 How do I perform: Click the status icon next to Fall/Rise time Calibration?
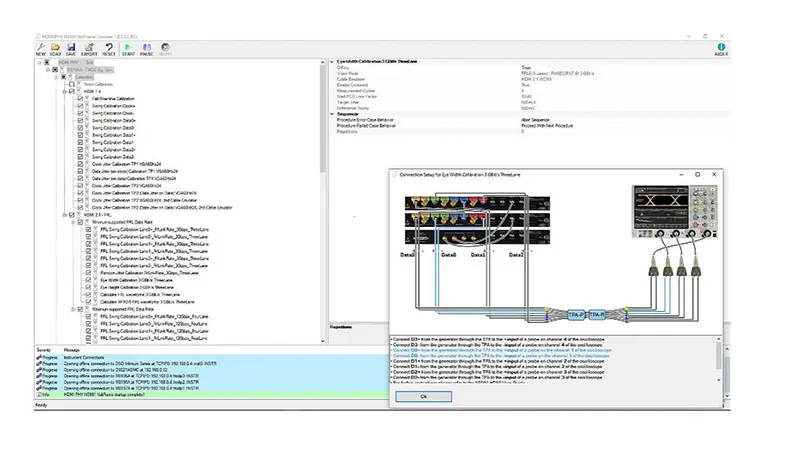(x=88, y=98)
